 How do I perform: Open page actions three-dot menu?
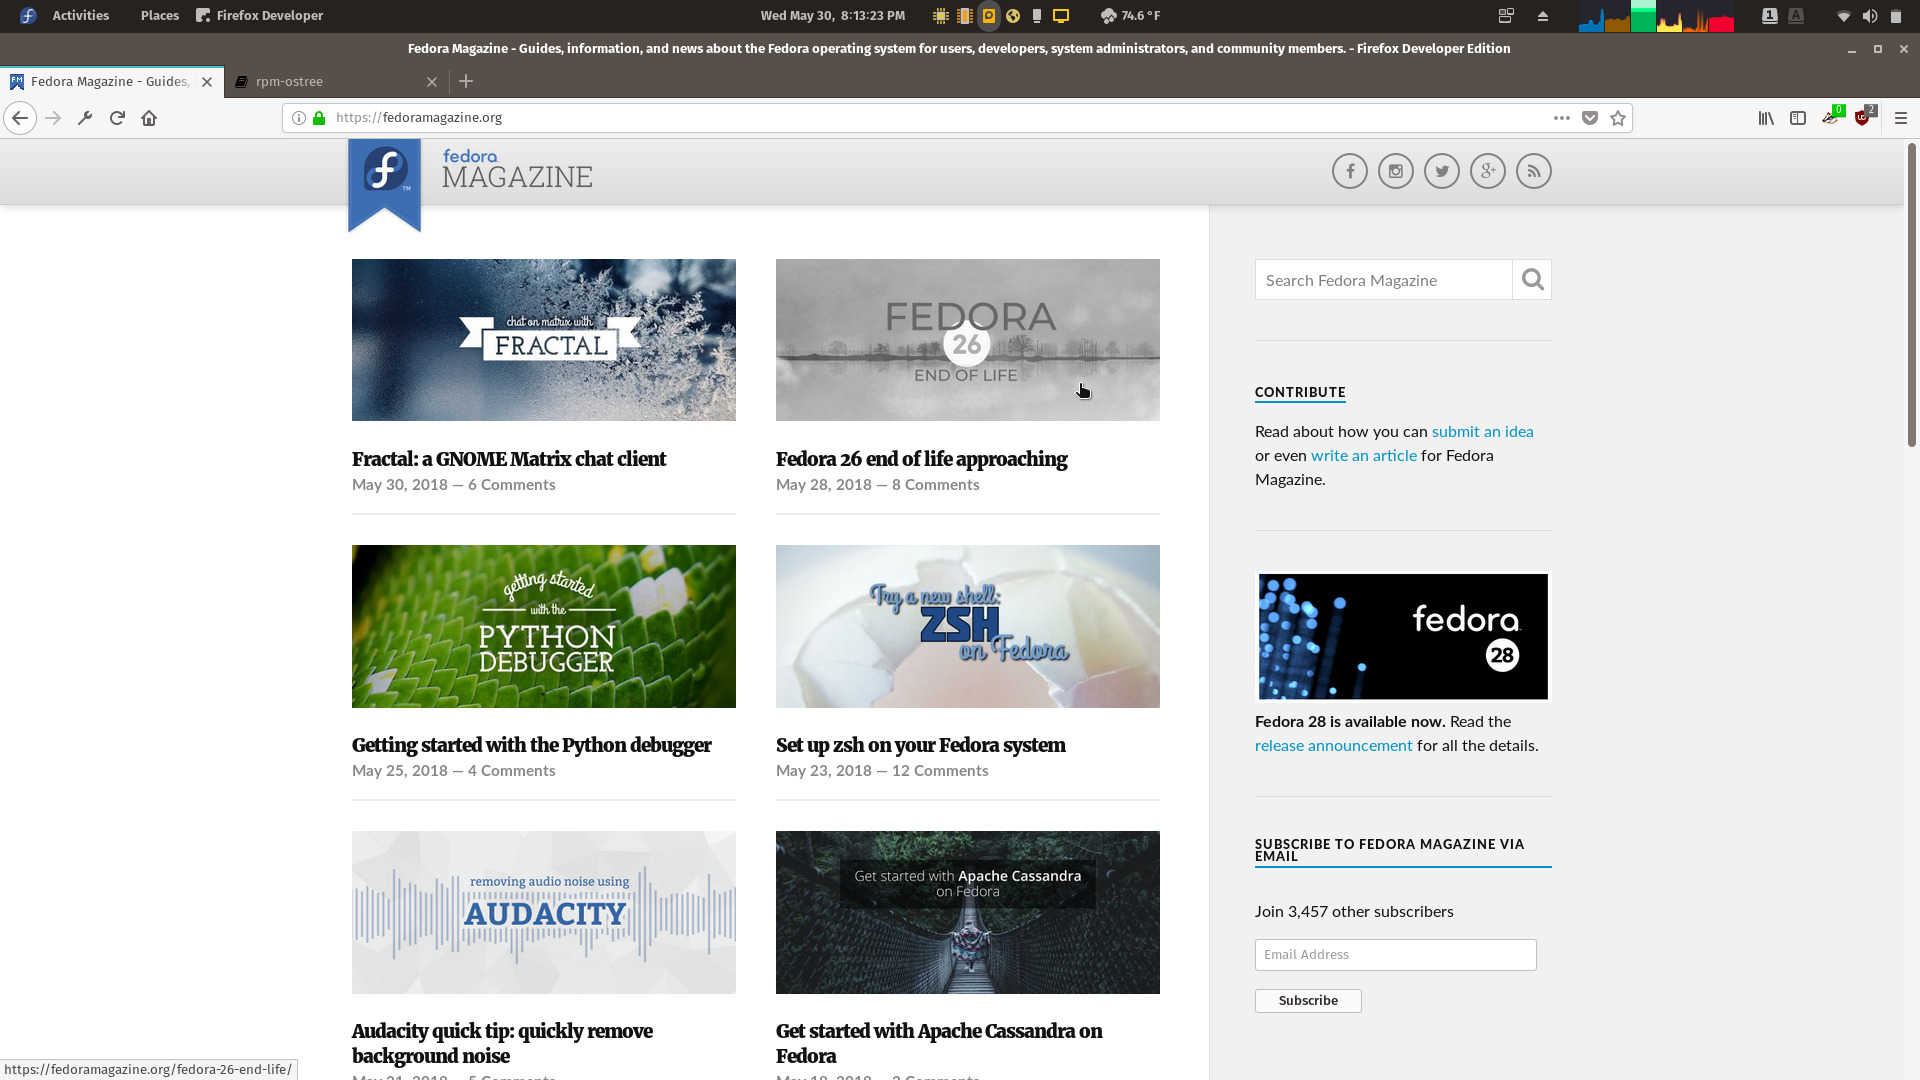tap(1561, 118)
